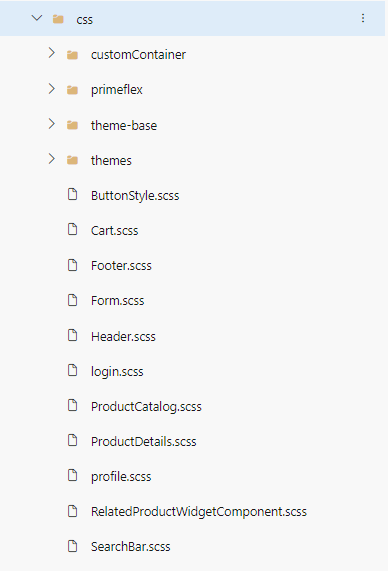Open ProductCatalog.scss file
This screenshot has height=571, width=388.
tap(146, 406)
